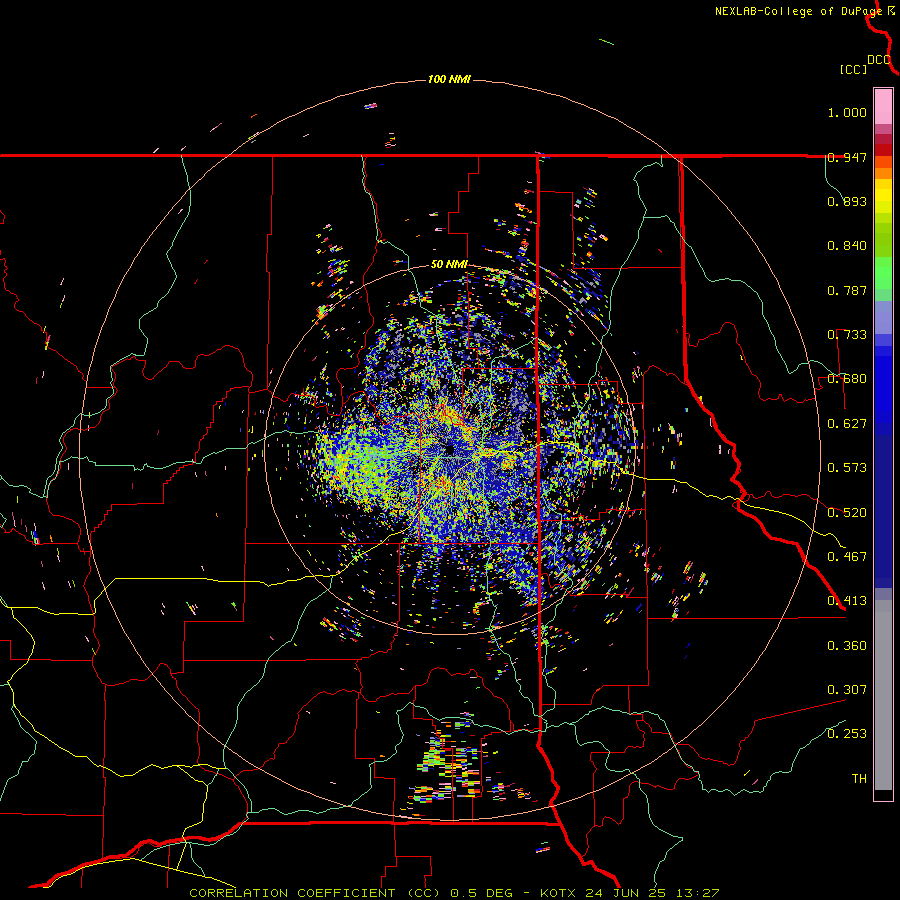The height and width of the screenshot is (900, 900).
Task: Select the 0.840 scale value
Action: 847,246
